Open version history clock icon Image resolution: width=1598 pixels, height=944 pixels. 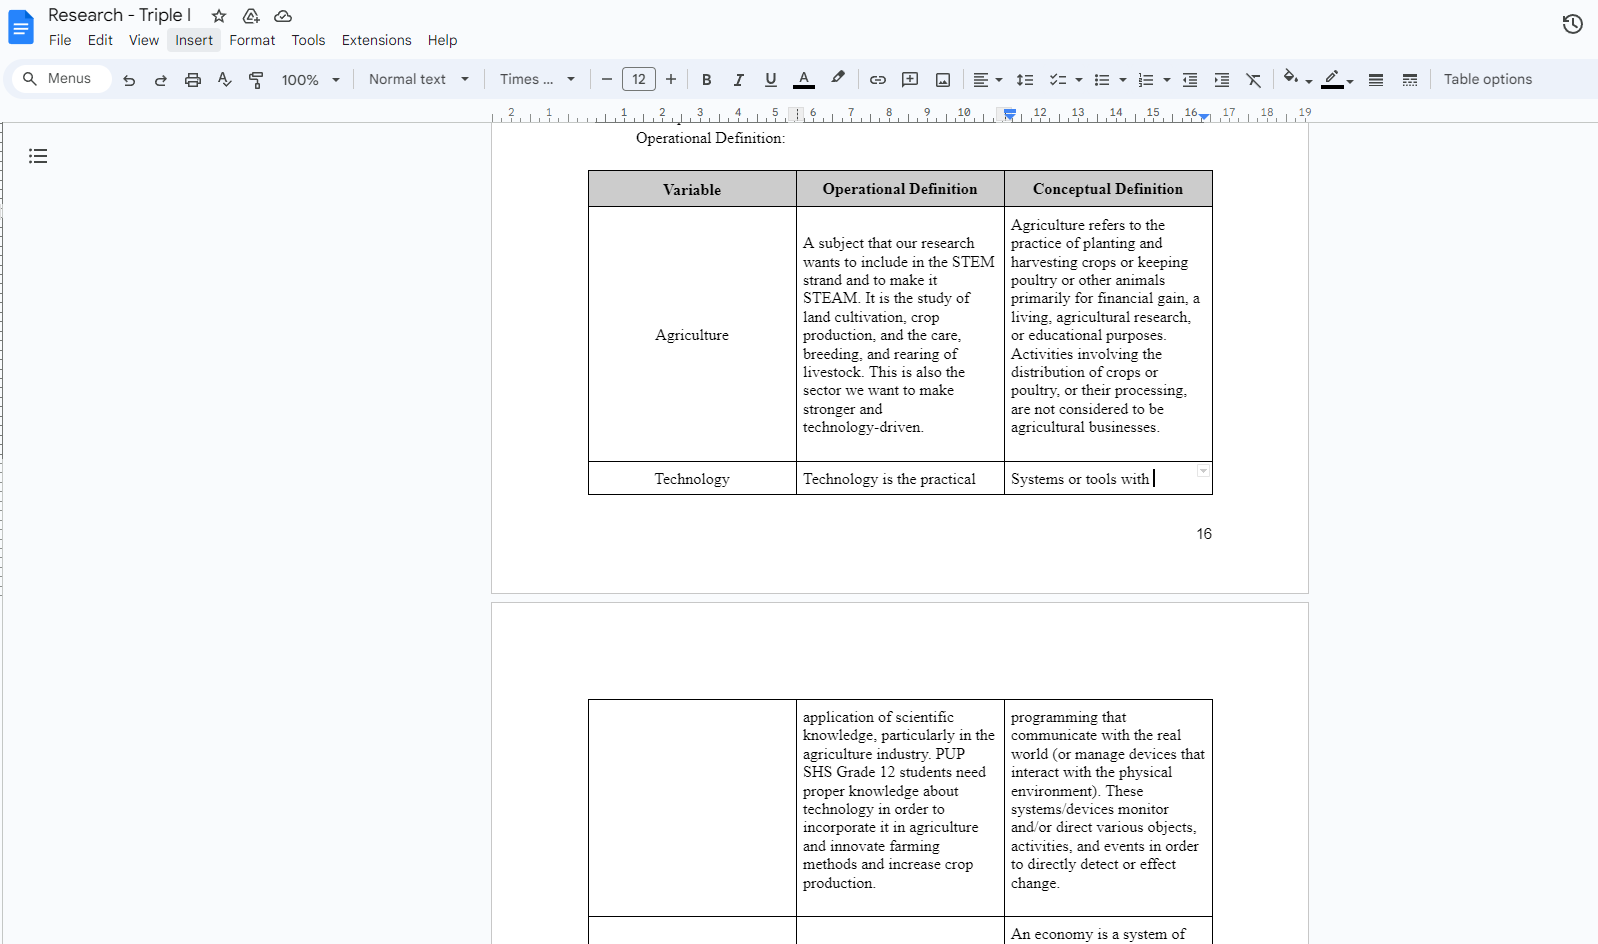point(1572,24)
